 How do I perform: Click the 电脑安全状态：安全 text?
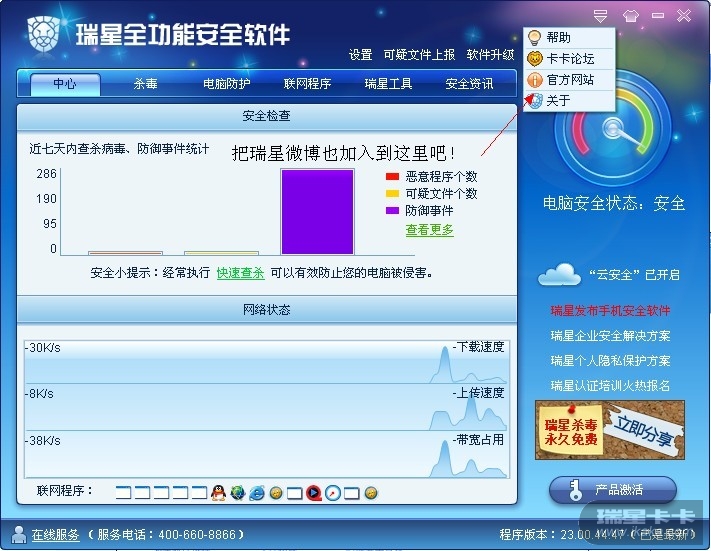point(614,203)
